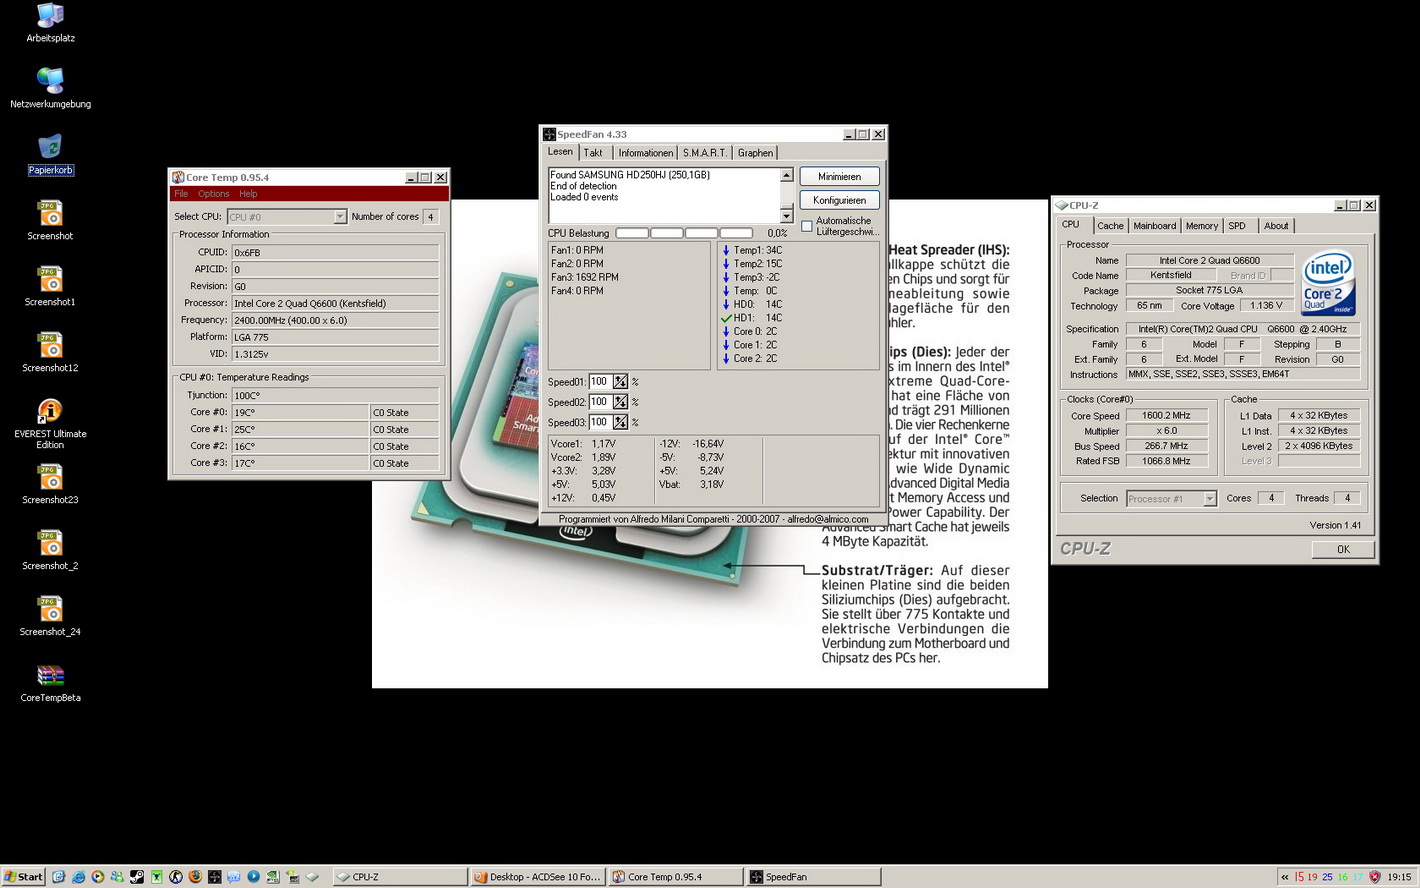1420x888 pixels.
Task: Switch to Desktop - ACDSee taskbar button
Action: coord(538,877)
